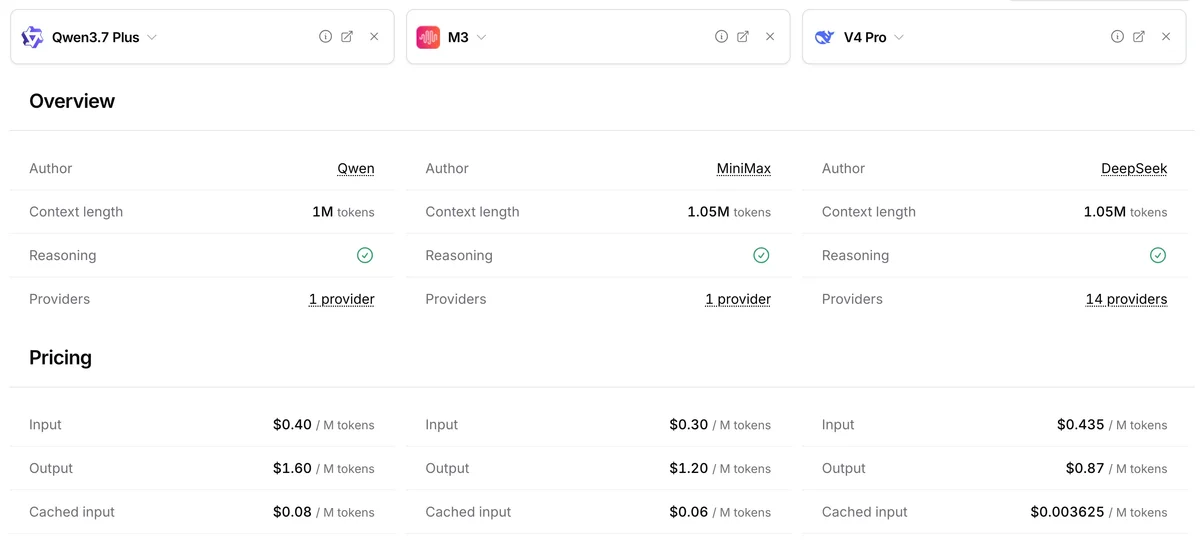Screen dimensions: 1200x543
Task: Click the Overview section heading
Action: 72,101
